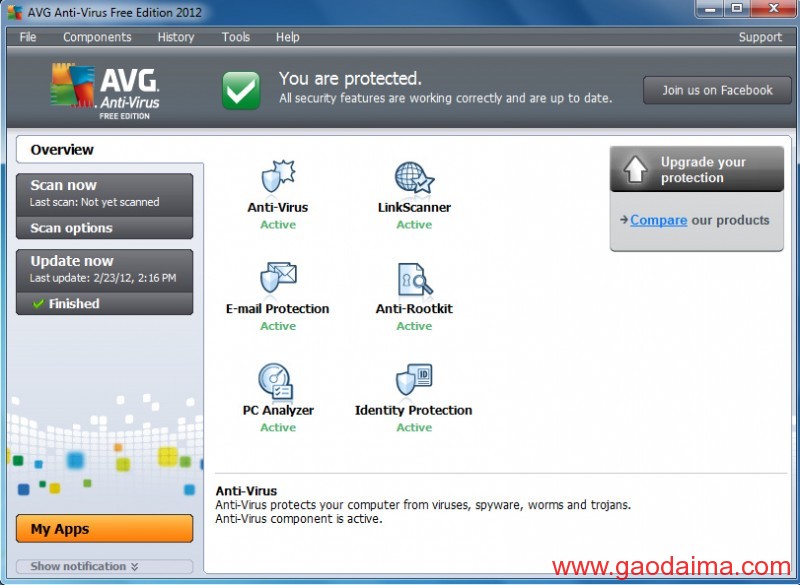Select the Overview tab

[x=110, y=149]
